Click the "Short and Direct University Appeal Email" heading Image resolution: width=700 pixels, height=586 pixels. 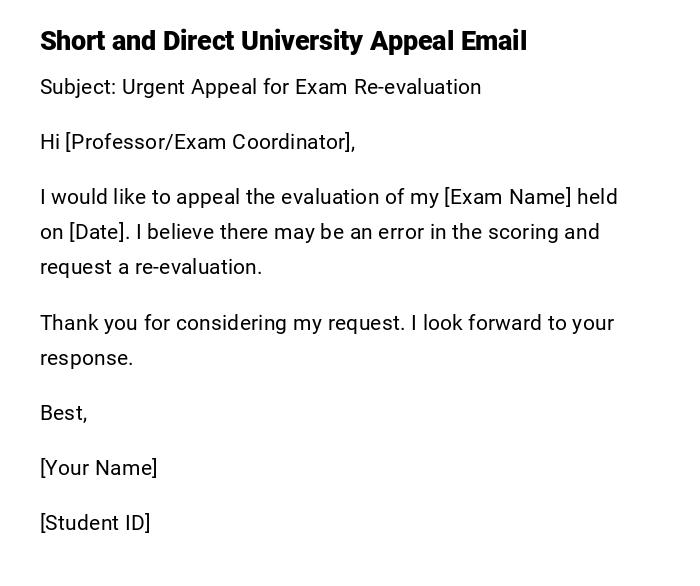283,41
